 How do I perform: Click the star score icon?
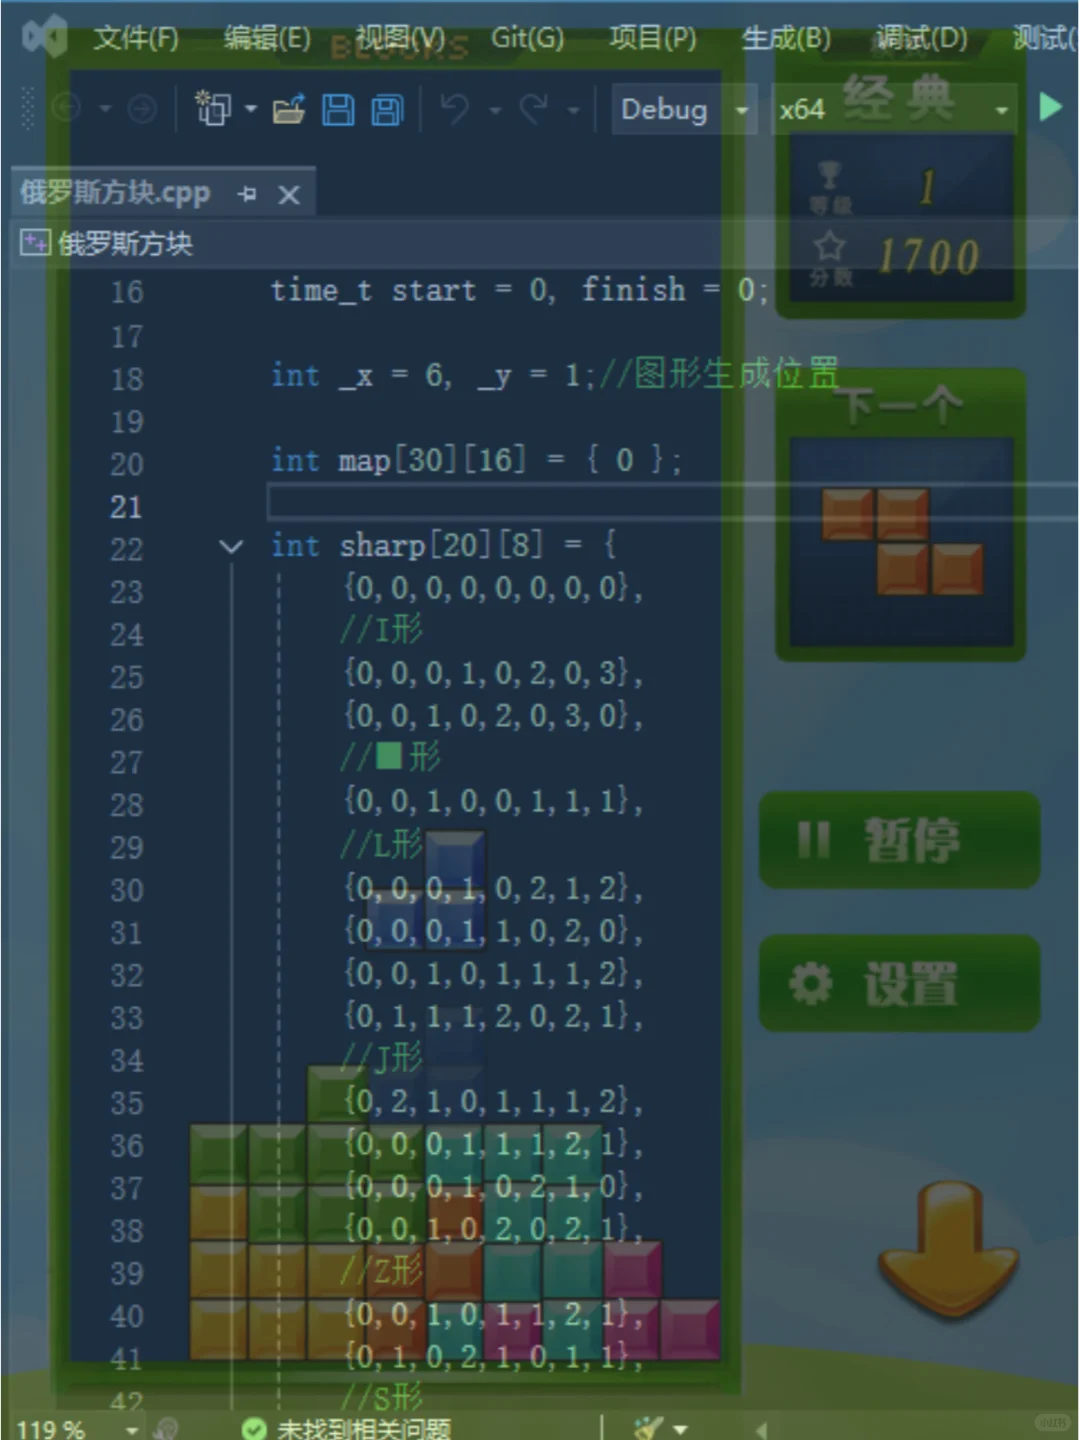pos(829,247)
